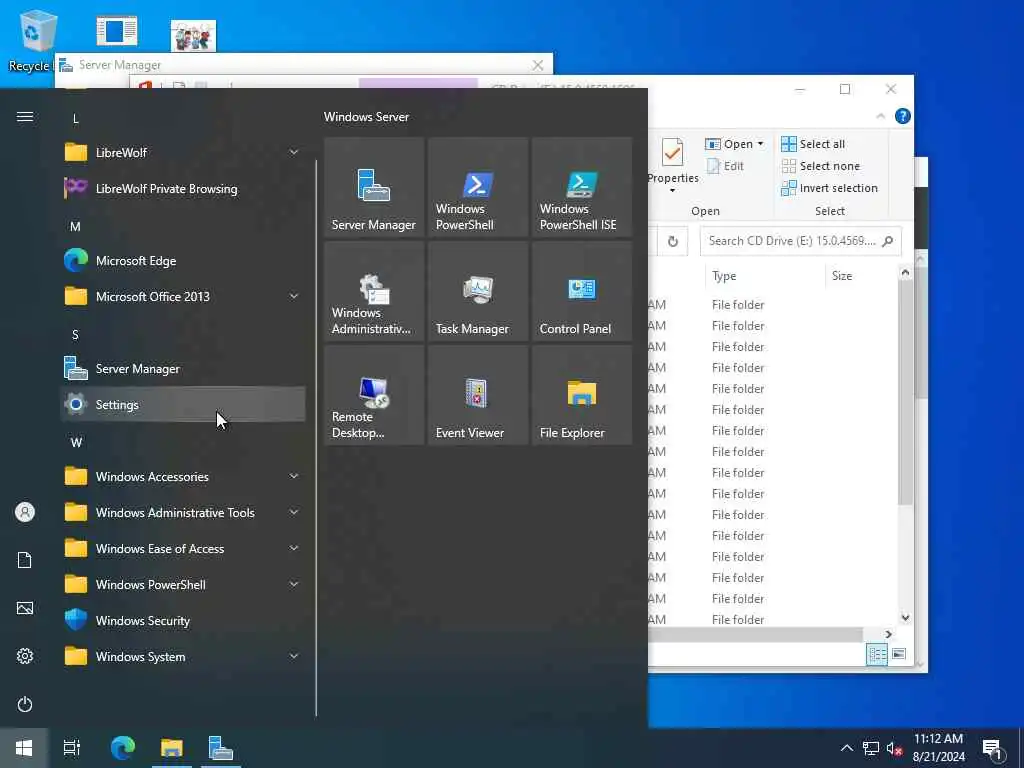
Task: Launch the Windows PowerShell tile
Action: coord(477,187)
